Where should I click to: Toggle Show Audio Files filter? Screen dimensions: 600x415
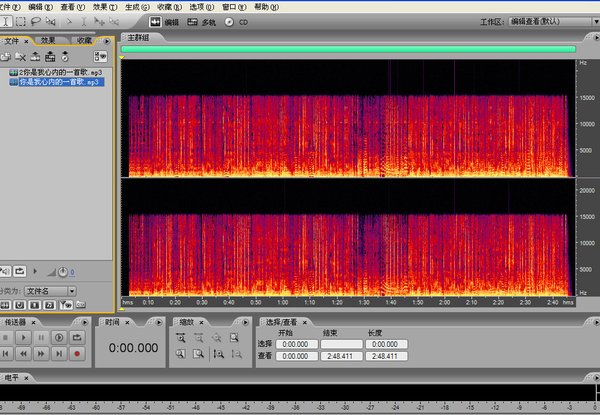pos(5,305)
